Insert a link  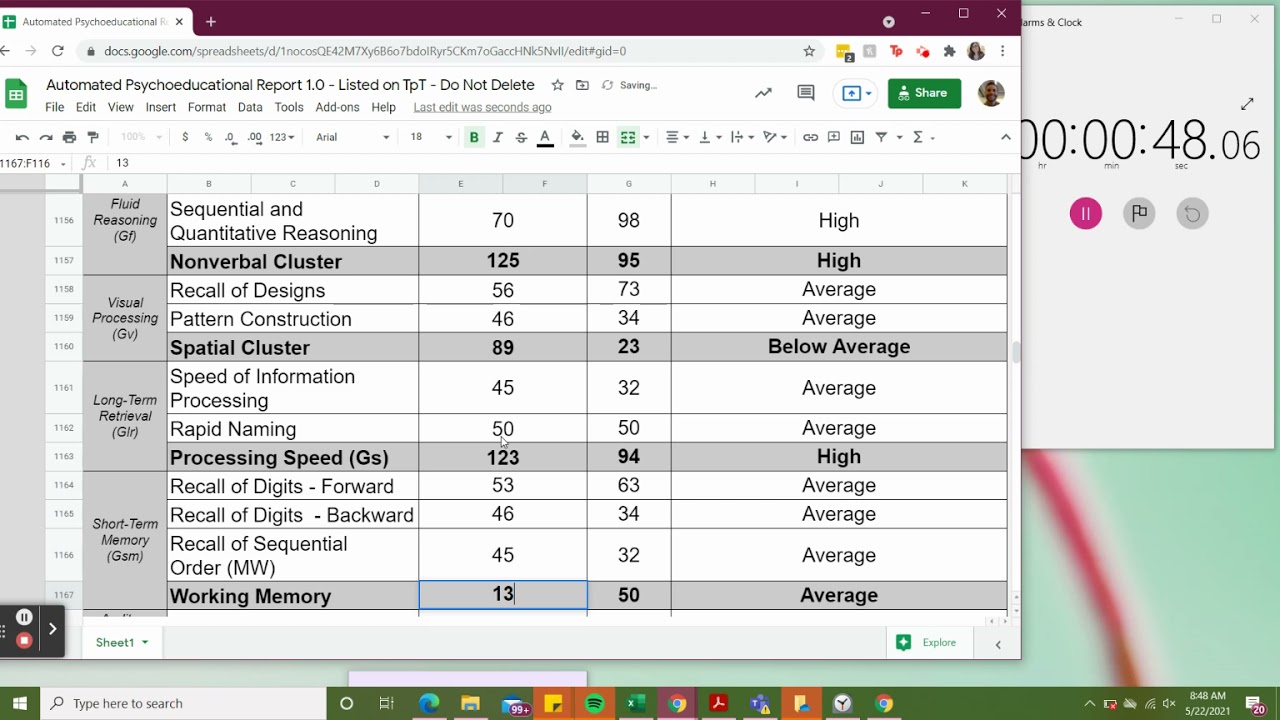810,137
